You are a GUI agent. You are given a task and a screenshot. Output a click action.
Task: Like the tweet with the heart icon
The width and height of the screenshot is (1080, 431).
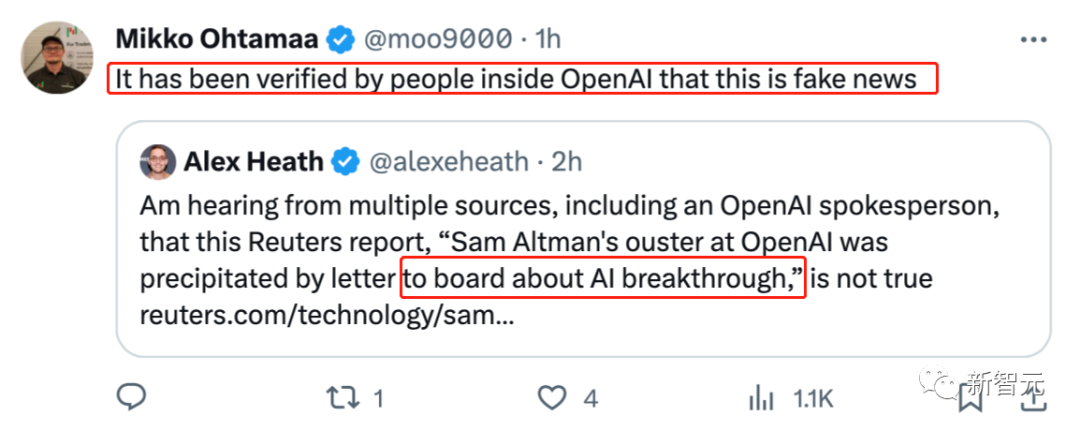(552, 398)
